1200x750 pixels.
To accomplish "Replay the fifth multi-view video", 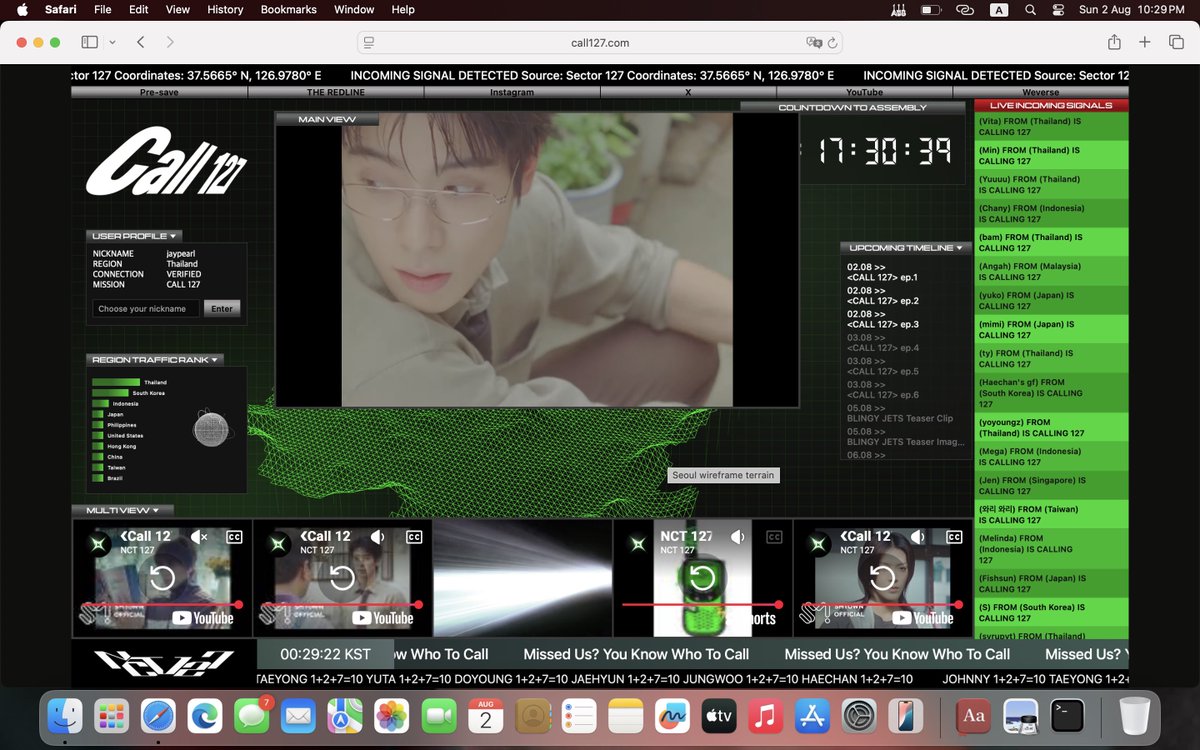I will [882, 578].
